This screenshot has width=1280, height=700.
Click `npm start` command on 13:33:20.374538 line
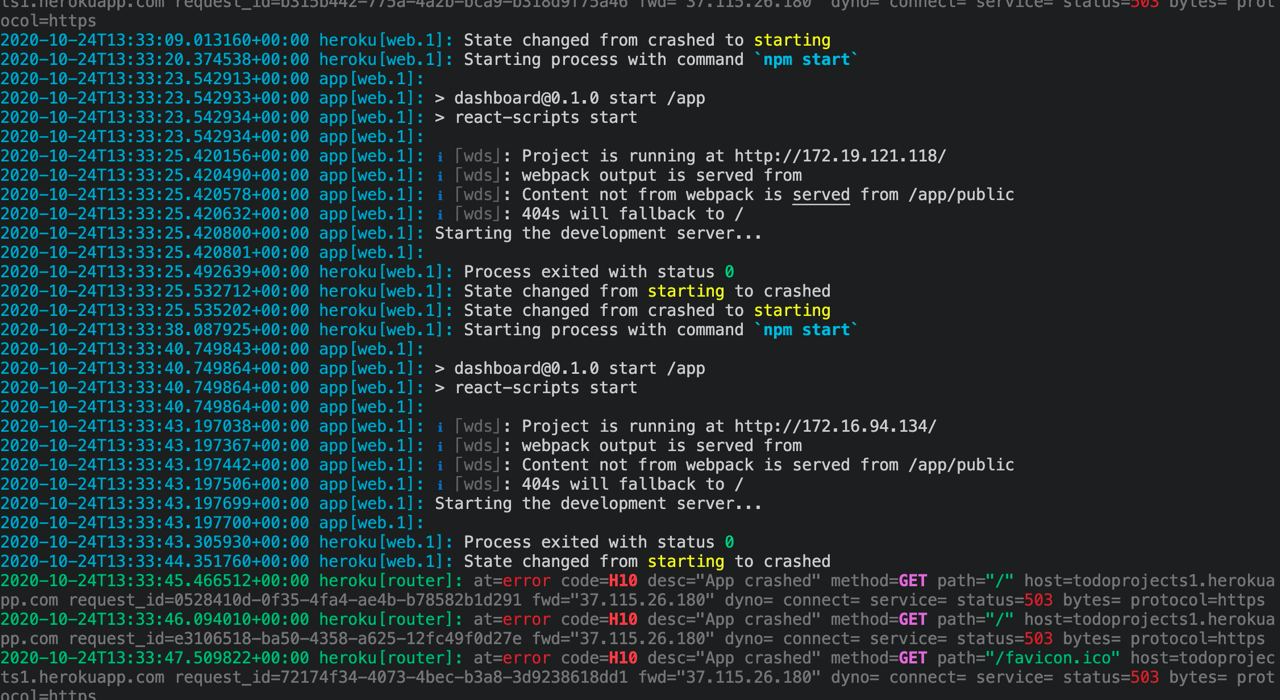(806, 60)
